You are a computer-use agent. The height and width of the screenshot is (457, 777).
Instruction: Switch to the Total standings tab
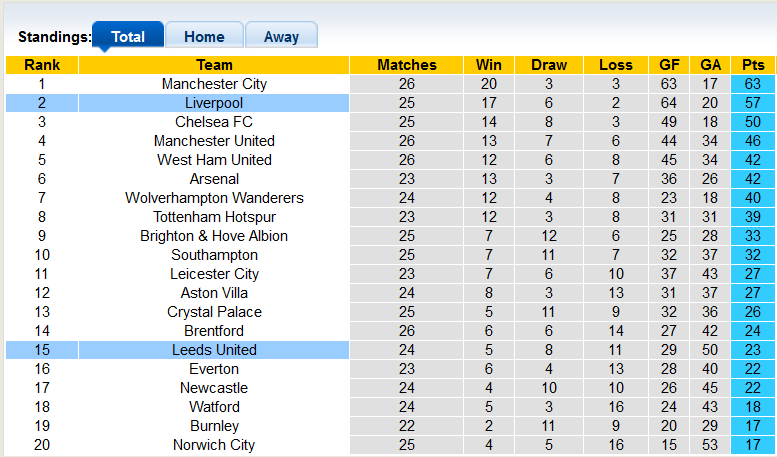point(127,37)
